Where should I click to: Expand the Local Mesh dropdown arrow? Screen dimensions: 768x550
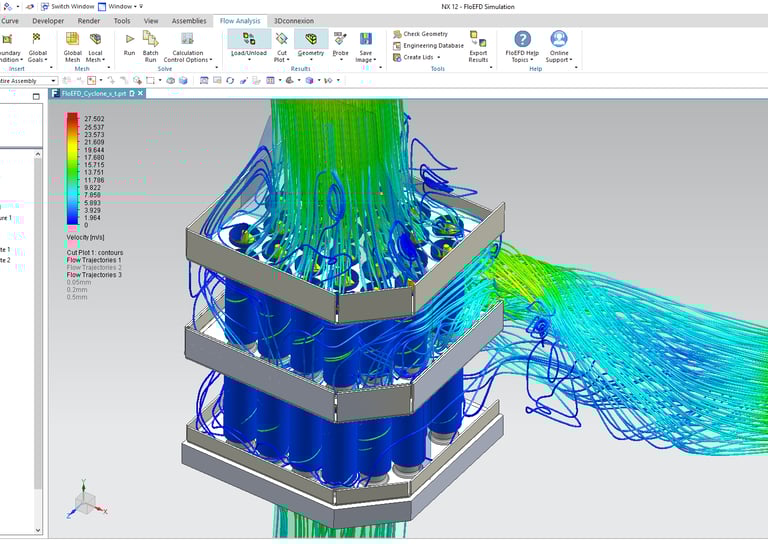(x=104, y=60)
